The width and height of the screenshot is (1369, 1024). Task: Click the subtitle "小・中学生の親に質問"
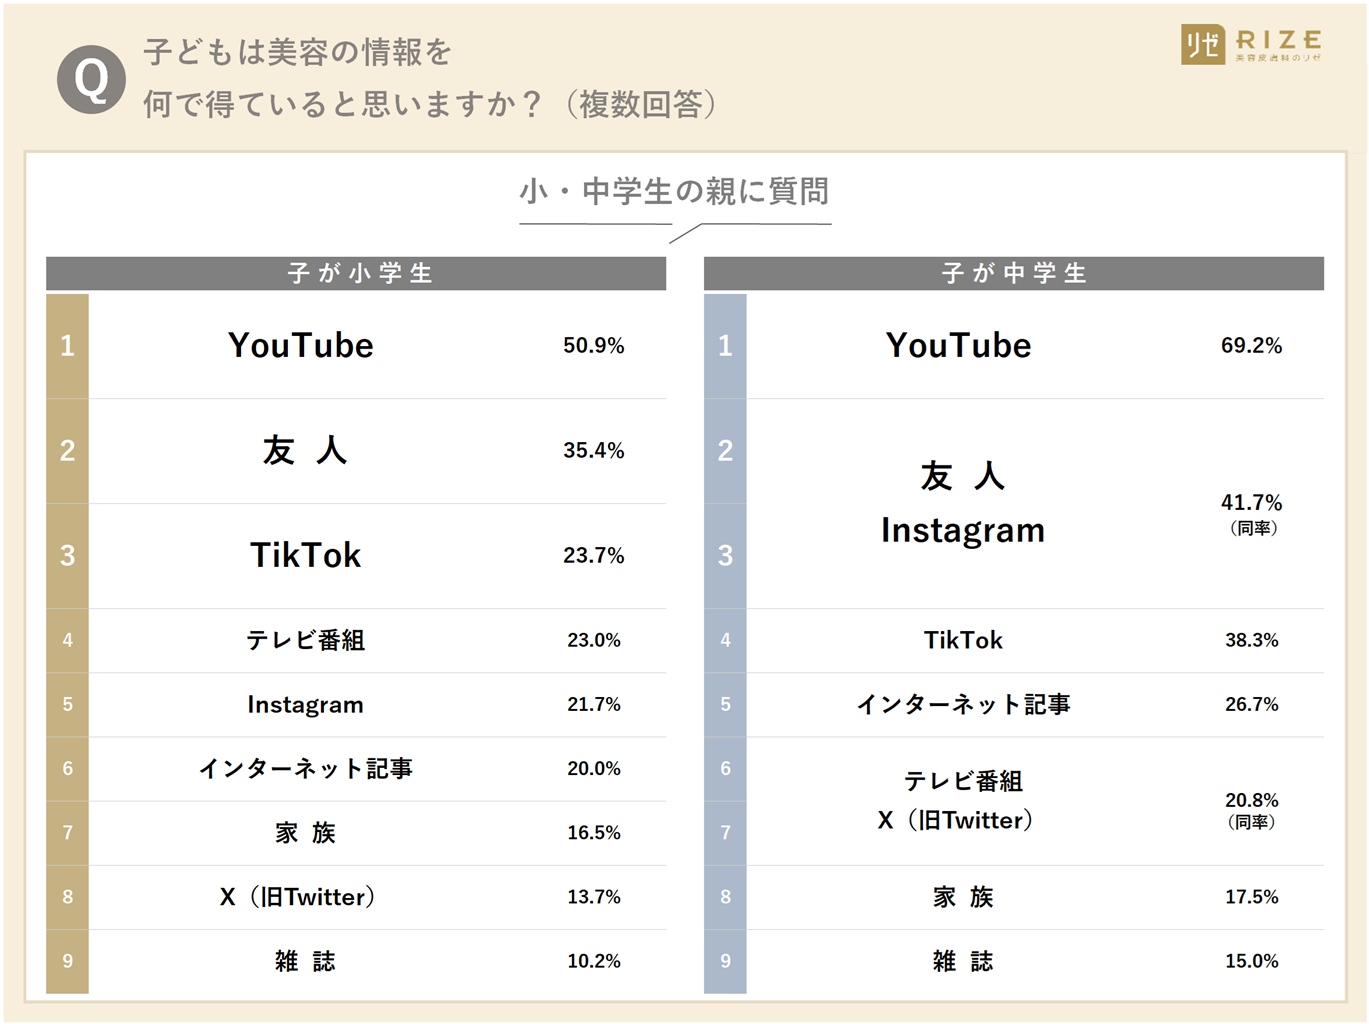tap(675, 191)
